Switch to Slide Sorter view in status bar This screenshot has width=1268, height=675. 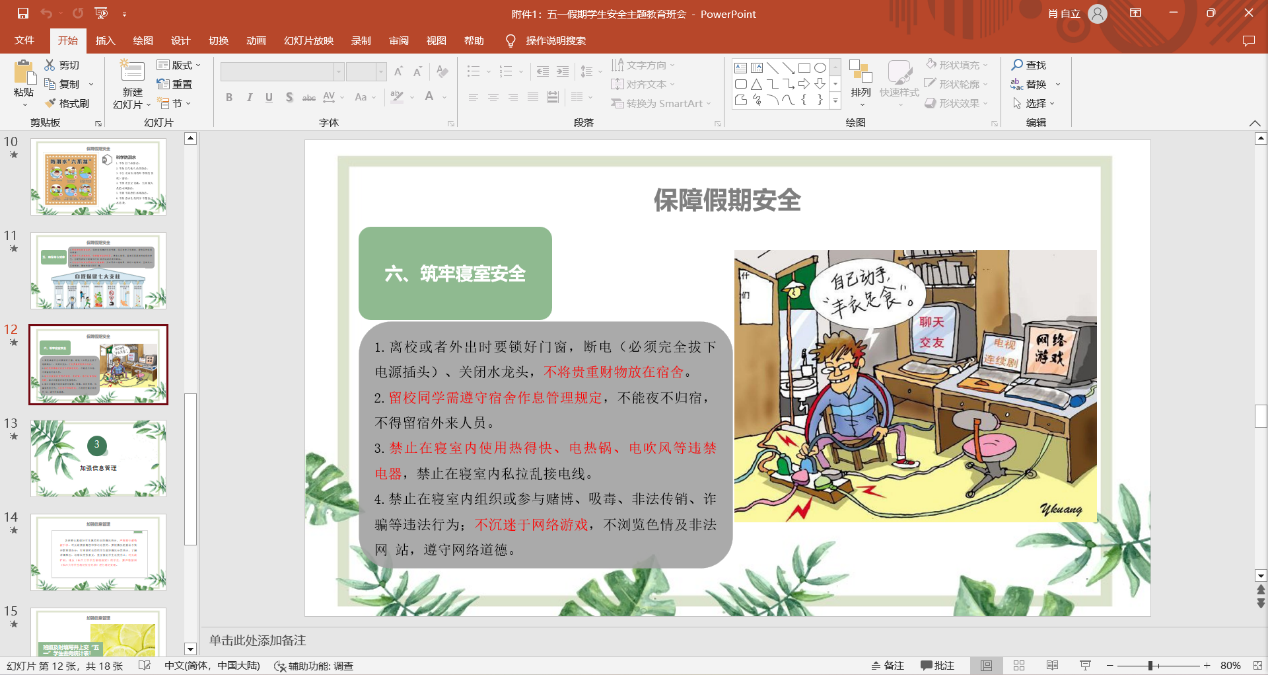[x=1019, y=665]
